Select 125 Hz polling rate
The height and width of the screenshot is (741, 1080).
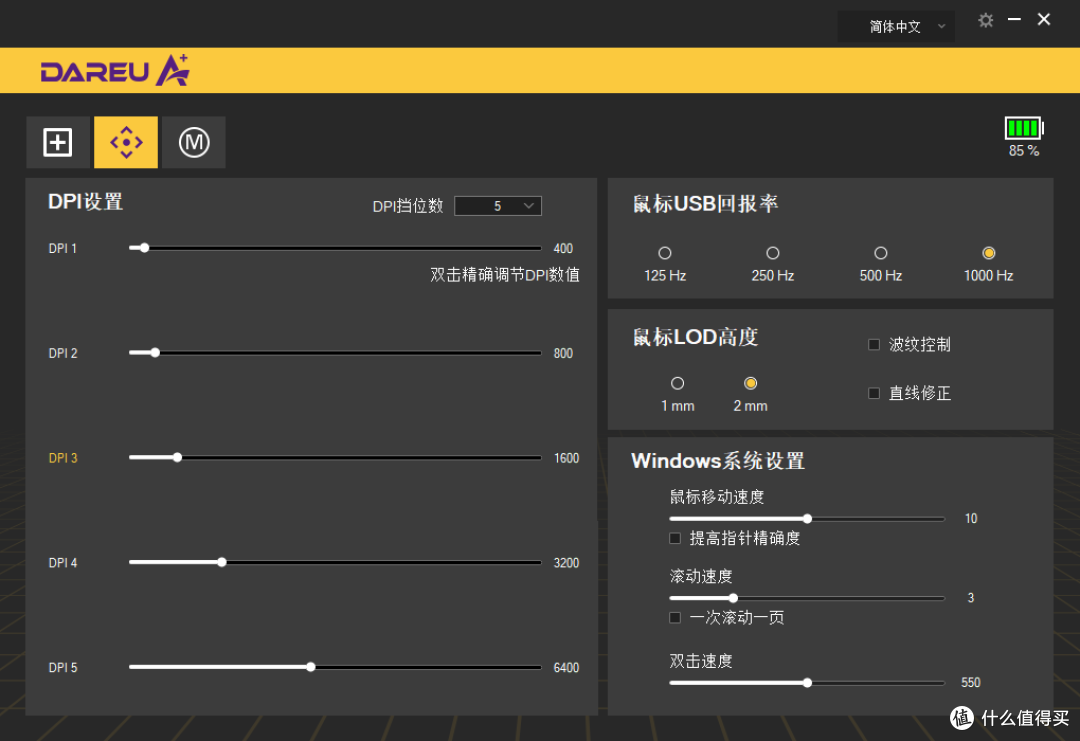pos(665,253)
